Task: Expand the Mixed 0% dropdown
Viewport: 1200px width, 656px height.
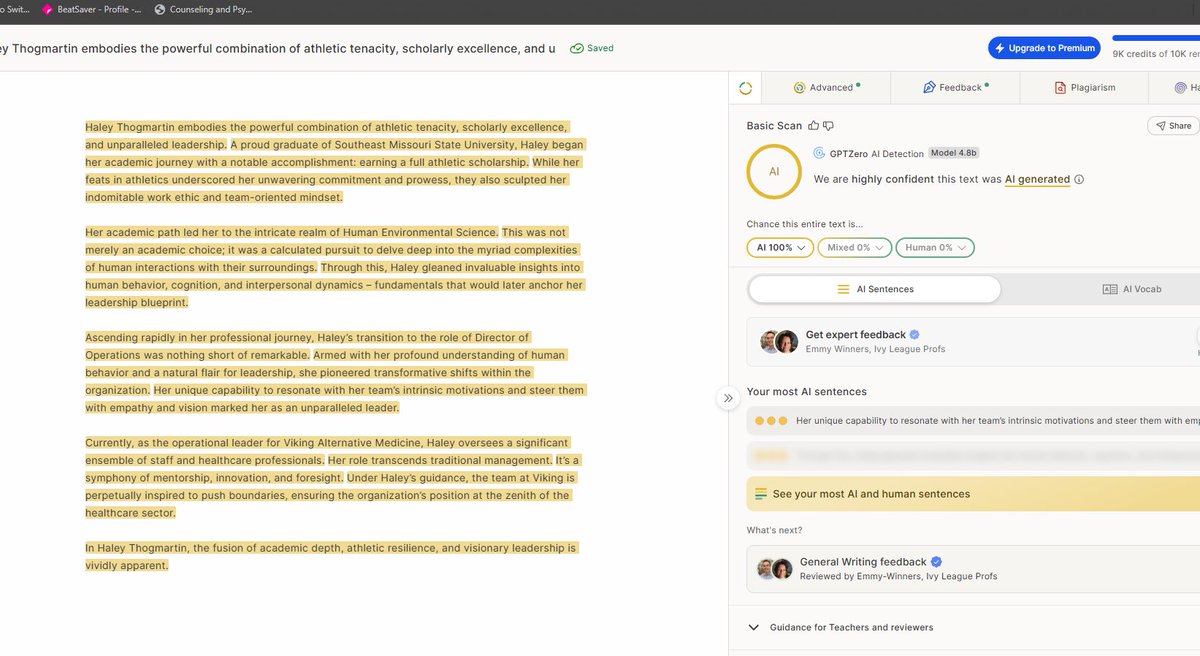Action: 853,247
